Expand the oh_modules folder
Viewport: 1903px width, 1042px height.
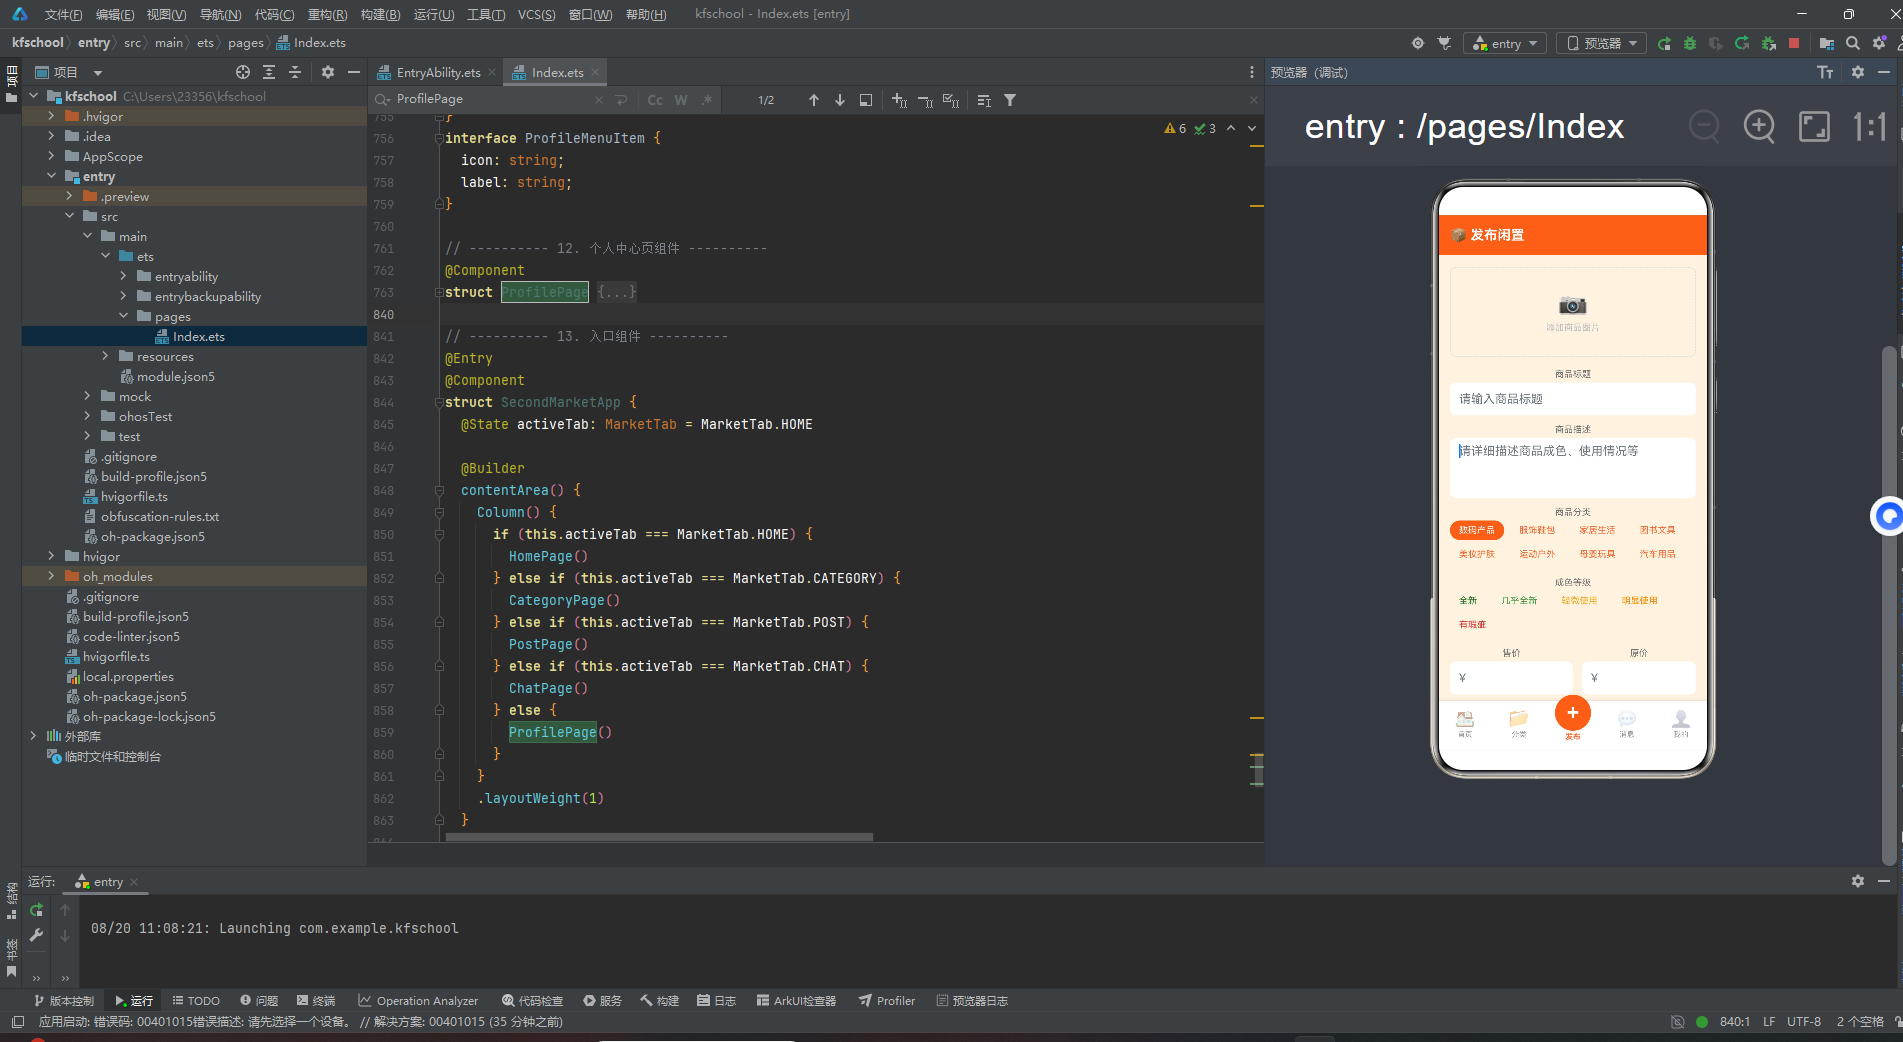[51, 576]
